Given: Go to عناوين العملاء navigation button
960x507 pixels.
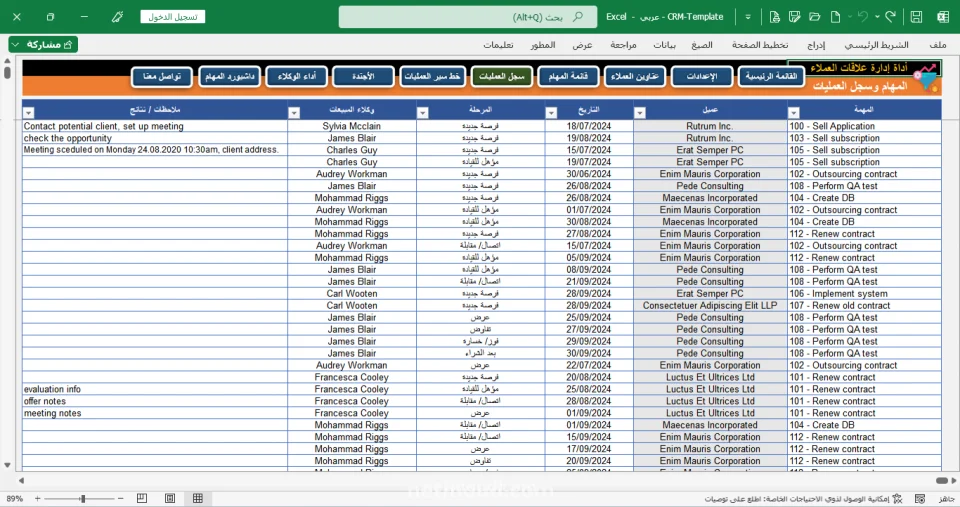Looking at the screenshot, I should click(x=635, y=77).
